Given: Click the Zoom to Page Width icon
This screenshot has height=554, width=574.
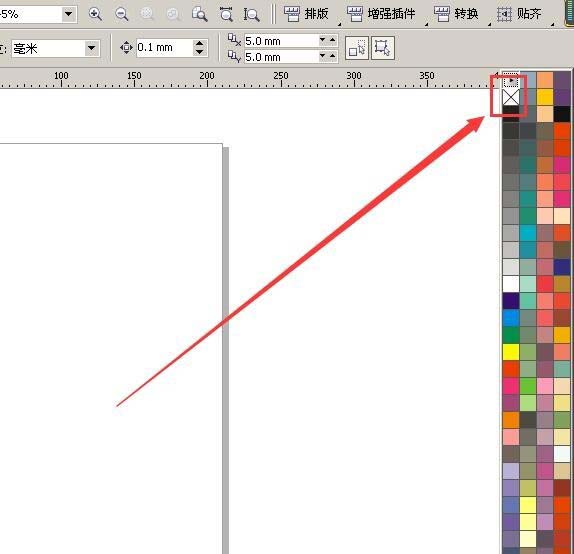Looking at the screenshot, I should point(226,14).
